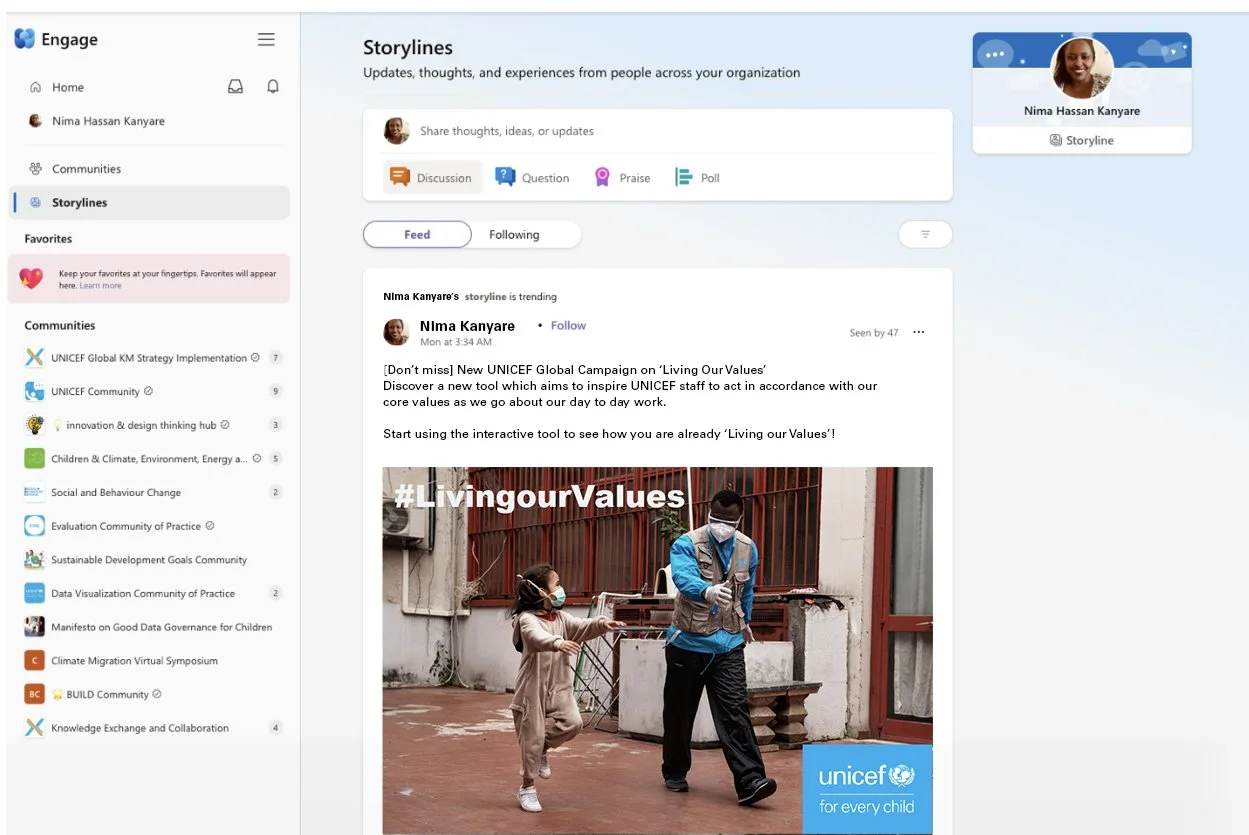Select Storylines in the sidebar

150,202
